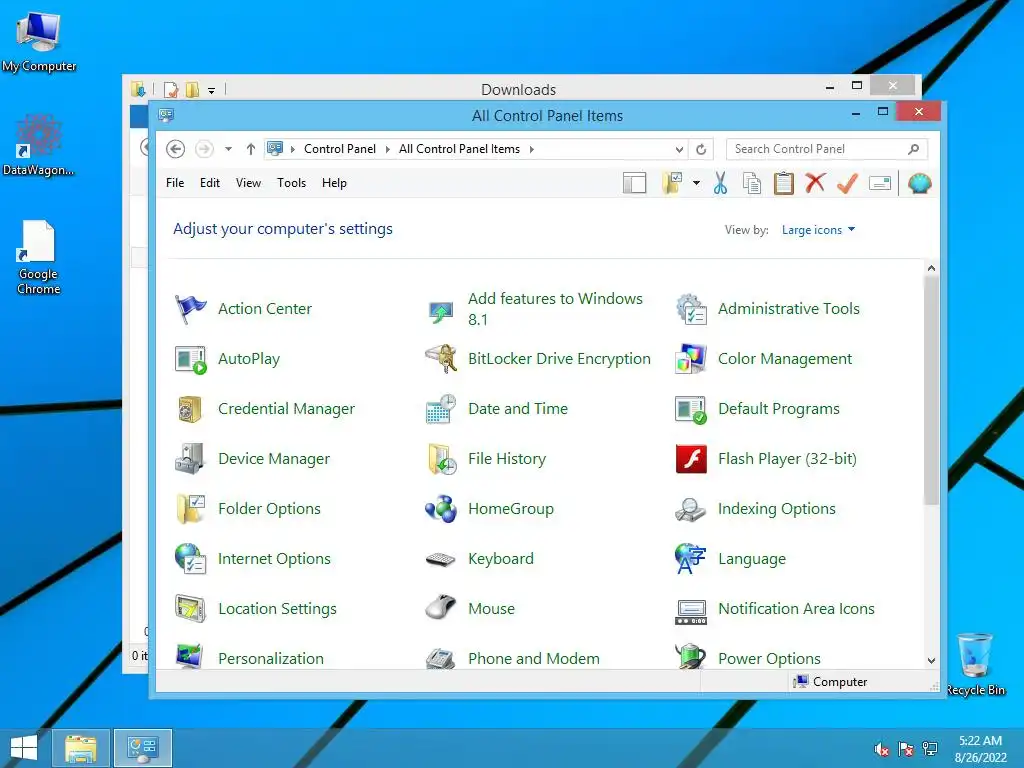Click the vertical scrollbar thumb
Viewport: 1024px width, 768px height.
coord(931,390)
